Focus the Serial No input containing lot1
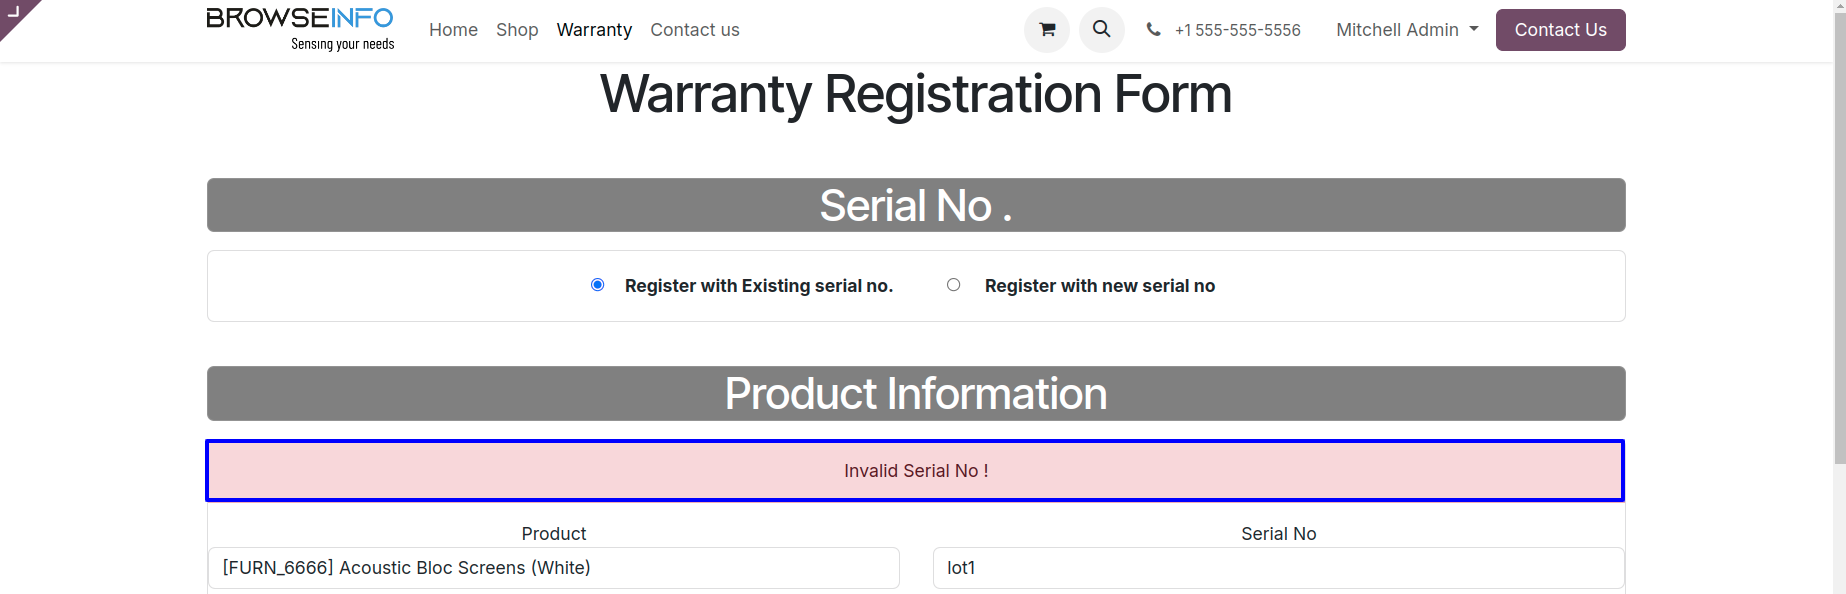Viewport: 1846px width, 594px height. point(1278,568)
